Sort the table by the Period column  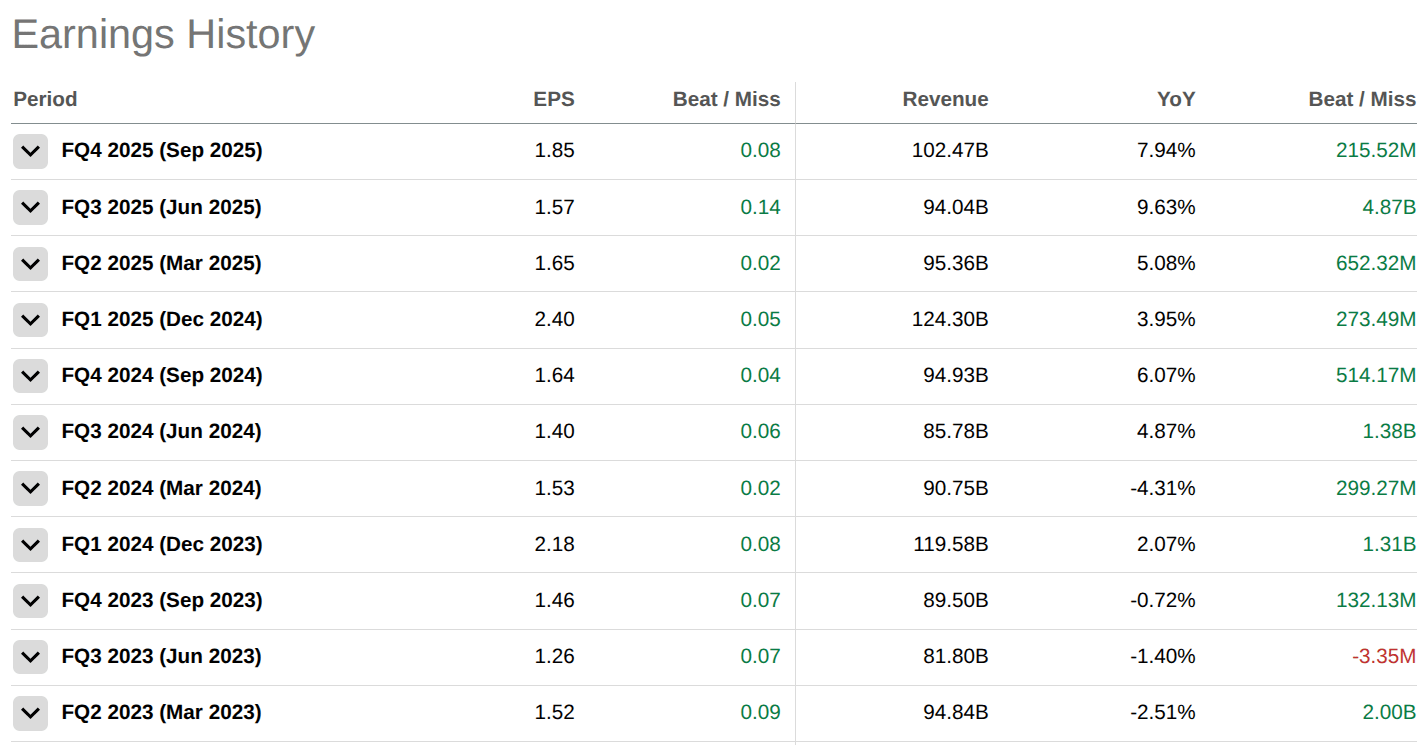45,99
